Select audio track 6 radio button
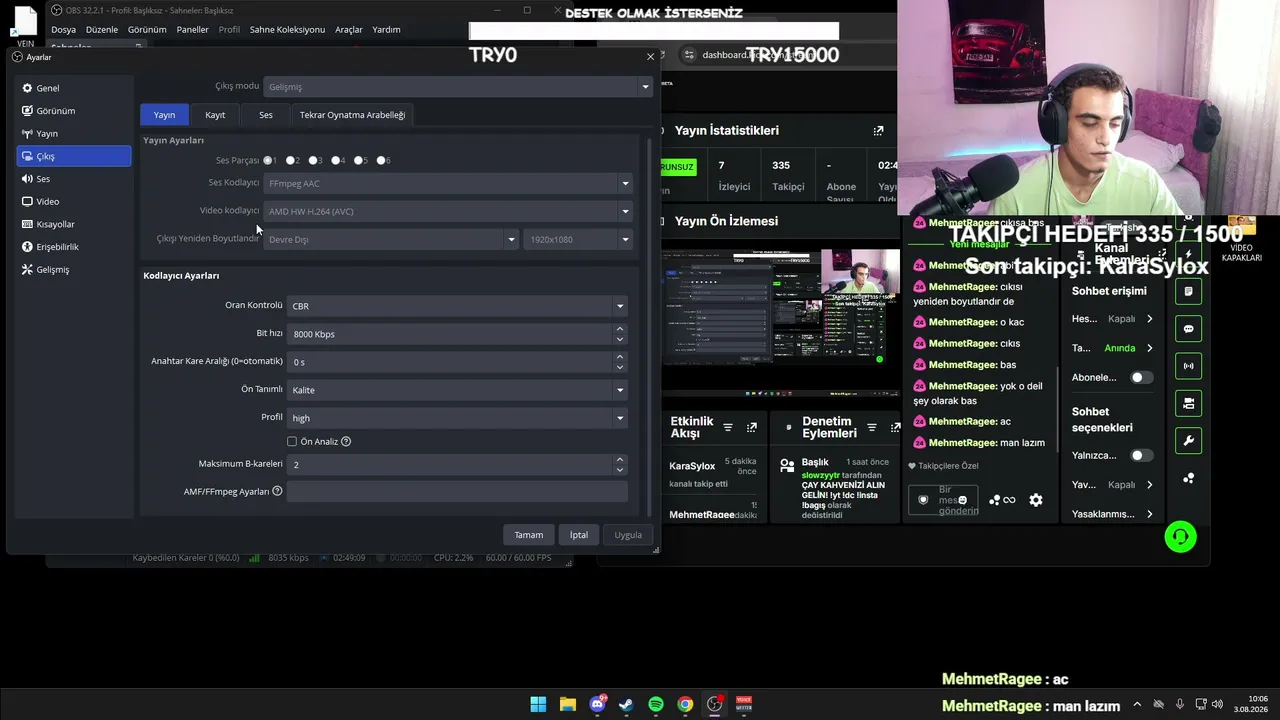Viewport: 1280px width, 720px height. [381, 160]
